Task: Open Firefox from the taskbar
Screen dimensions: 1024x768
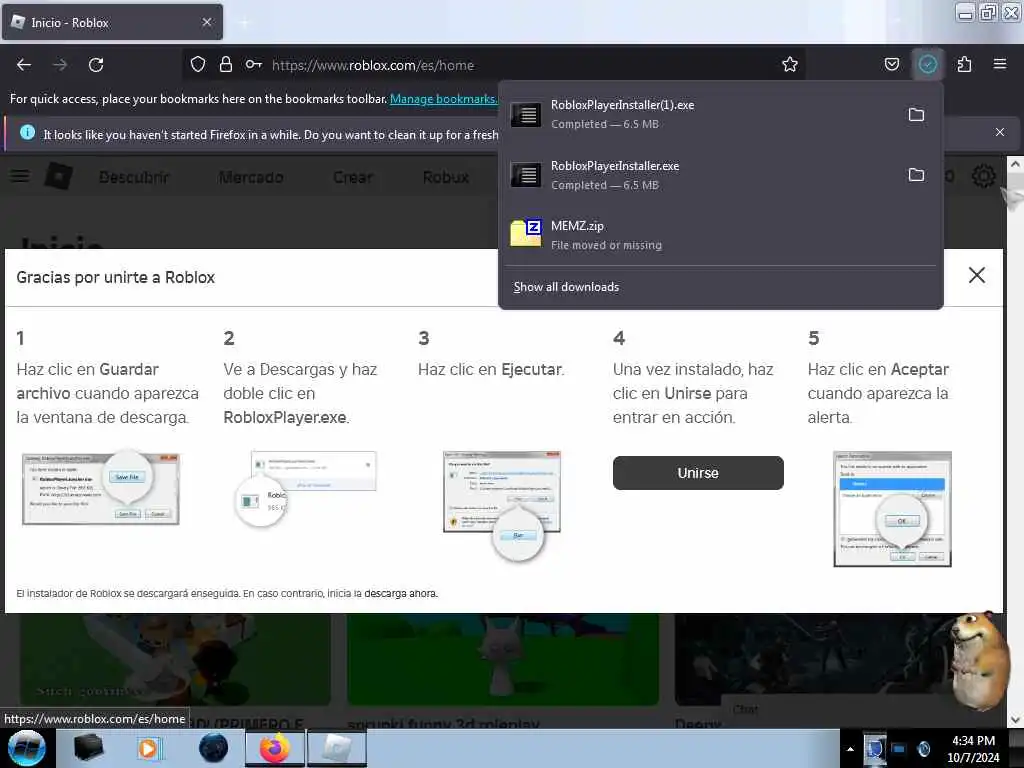Action: click(275, 748)
